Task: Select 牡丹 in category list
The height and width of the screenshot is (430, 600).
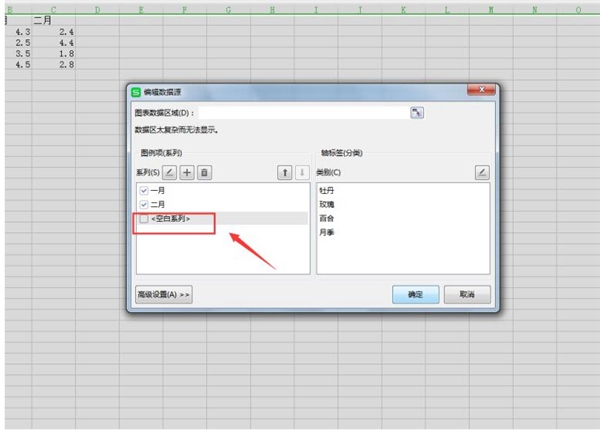Action: coord(327,190)
